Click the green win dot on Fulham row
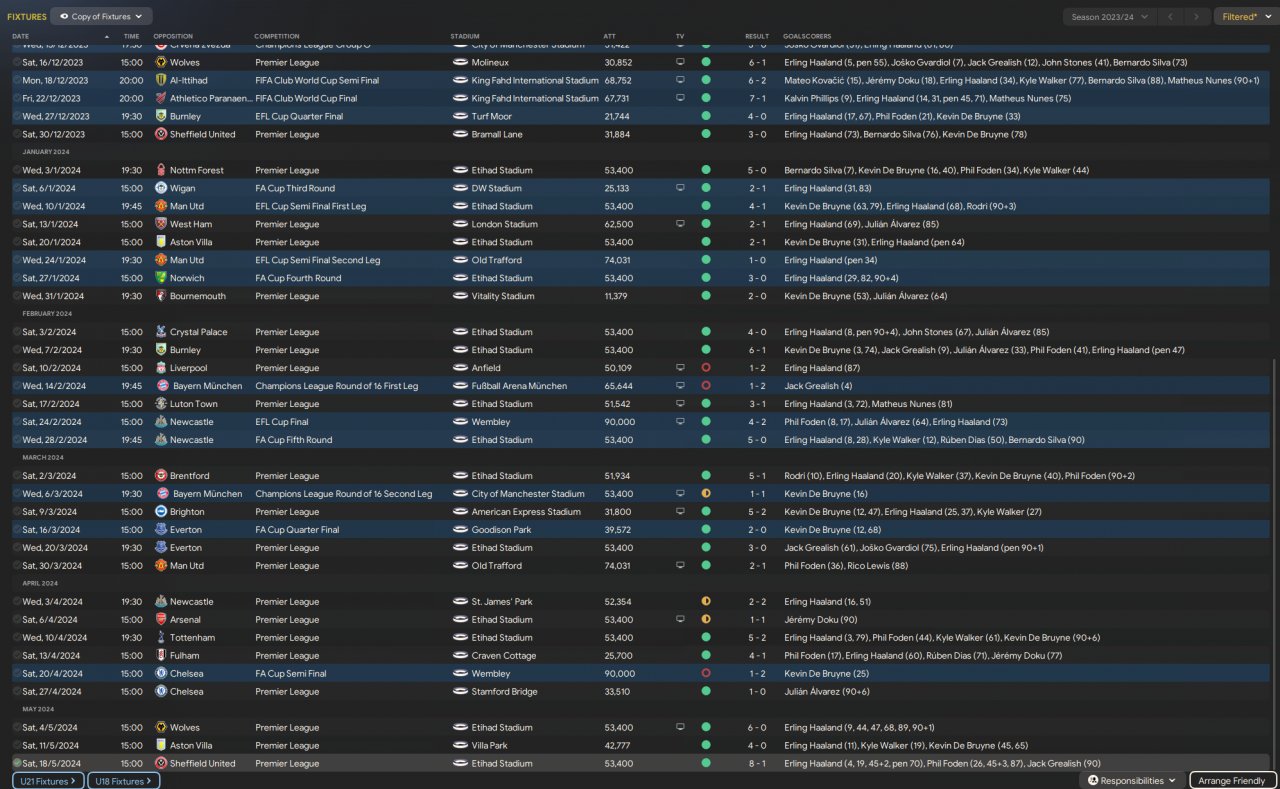 pyautogui.click(x=706, y=656)
